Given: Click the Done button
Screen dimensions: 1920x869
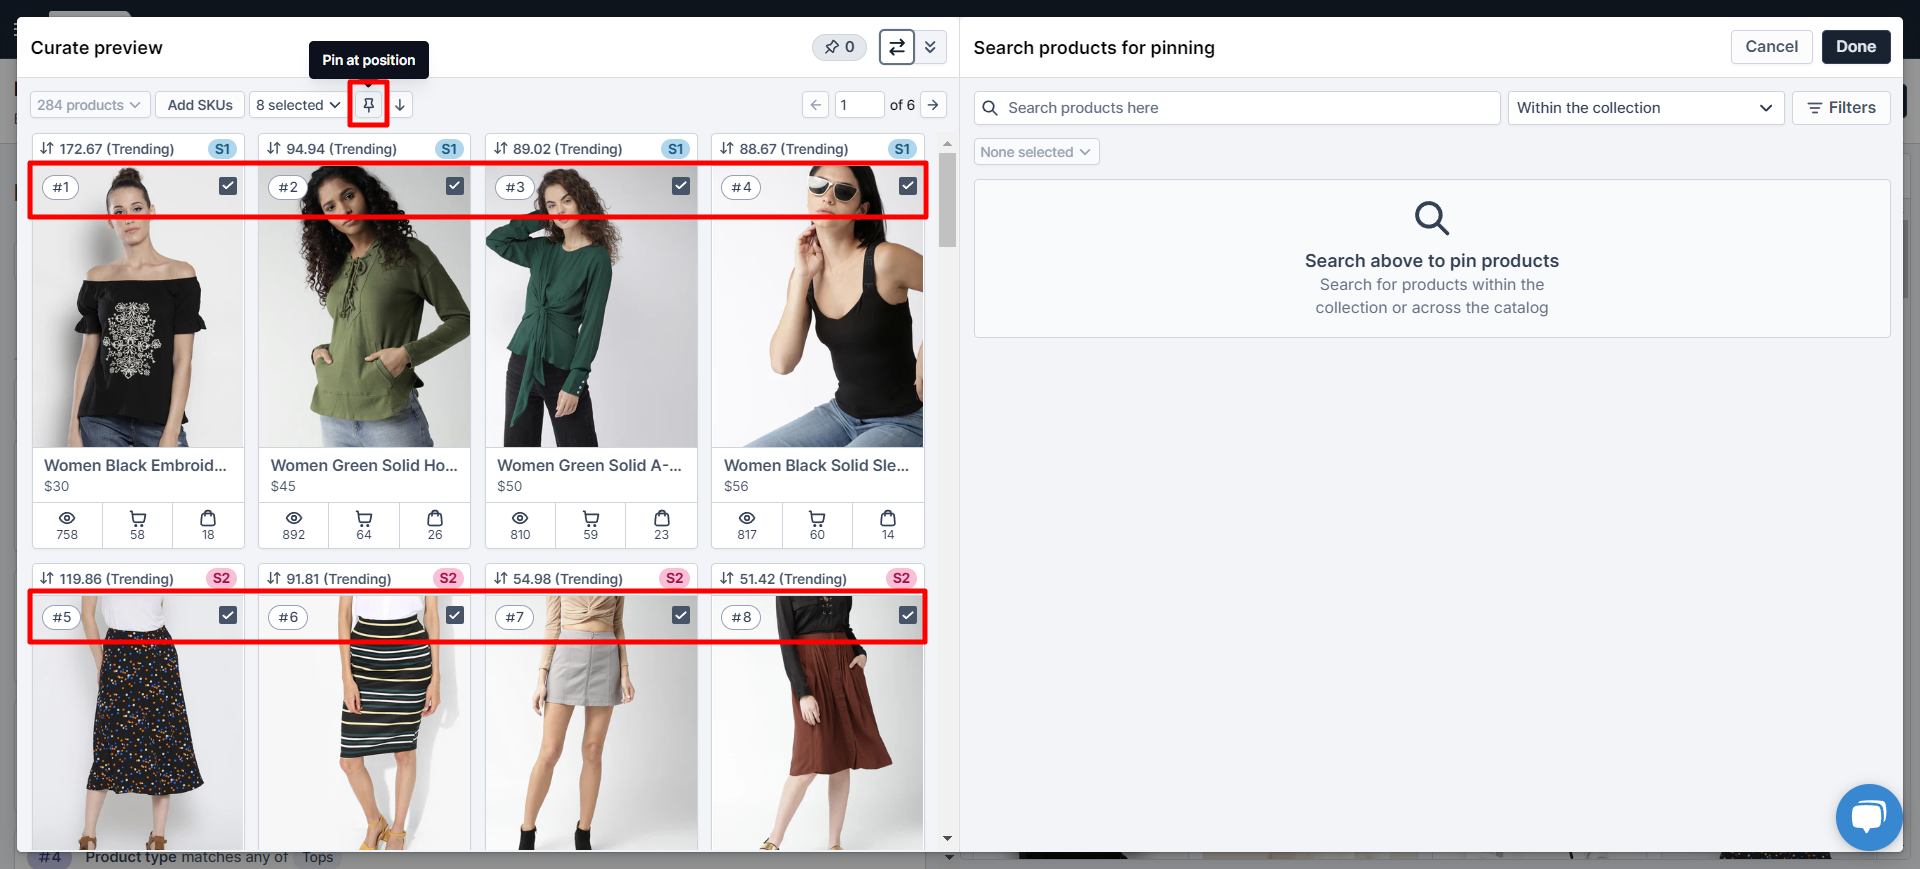Looking at the screenshot, I should click(x=1856, y=47).
